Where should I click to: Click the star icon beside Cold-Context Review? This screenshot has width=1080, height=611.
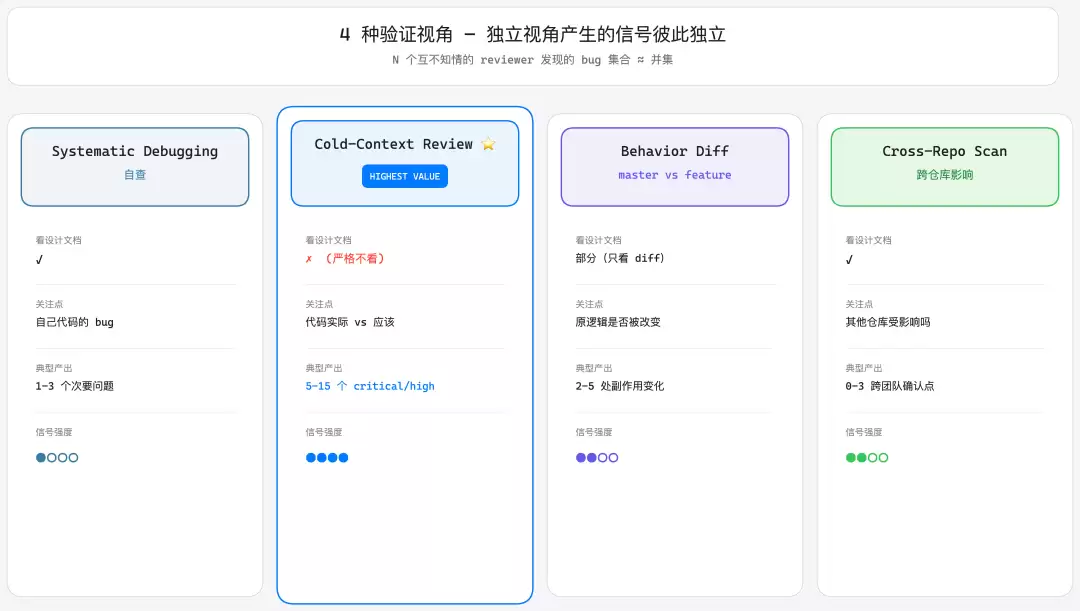tap(488, 144)
